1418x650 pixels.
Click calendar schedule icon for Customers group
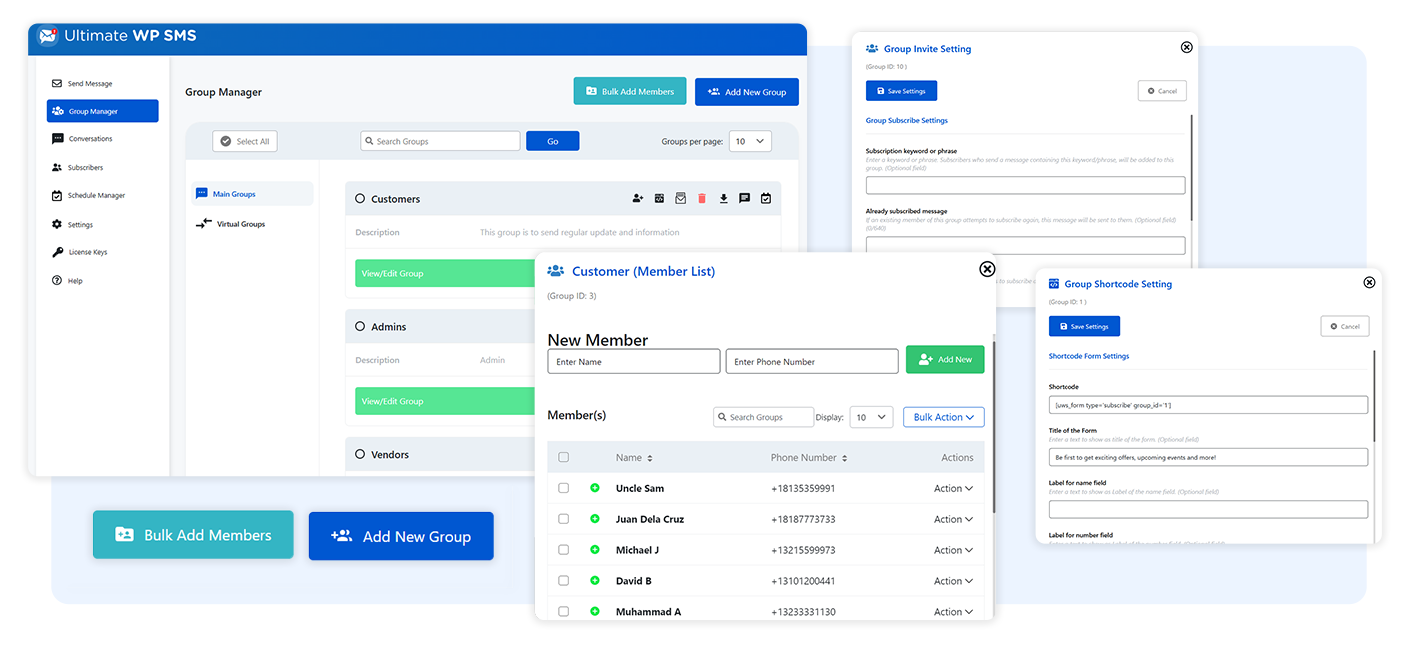coord(766,198)
